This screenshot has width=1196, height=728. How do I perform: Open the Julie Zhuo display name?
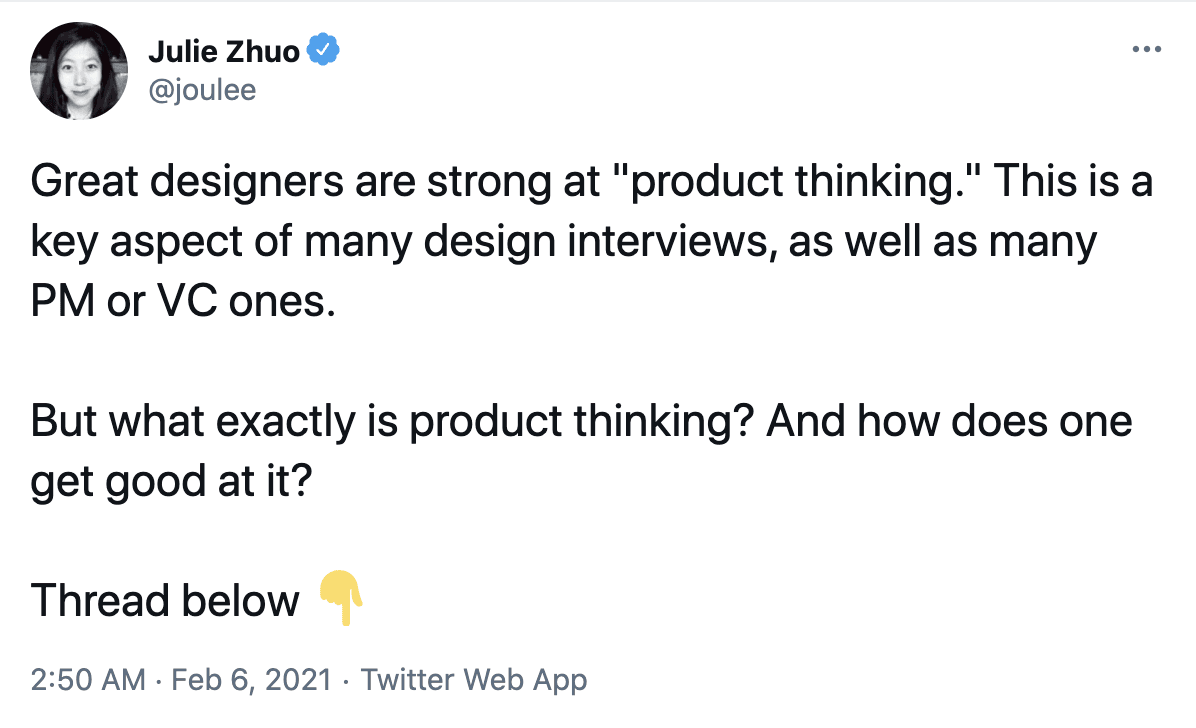[x=224, y=51]
